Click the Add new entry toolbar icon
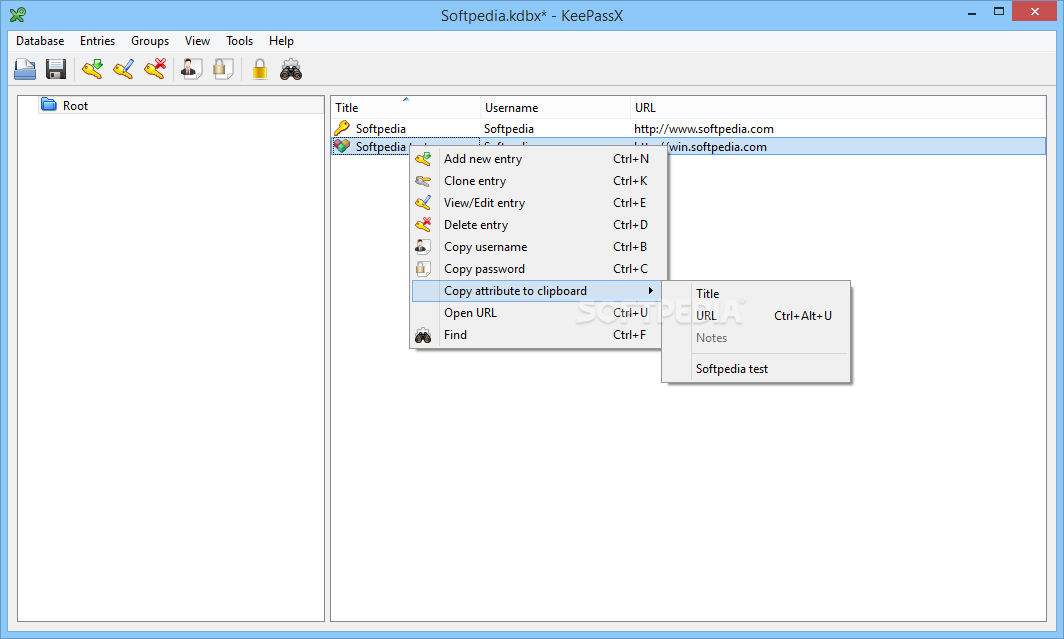Viewport: 1064px width, 639px height. (92, 69)
